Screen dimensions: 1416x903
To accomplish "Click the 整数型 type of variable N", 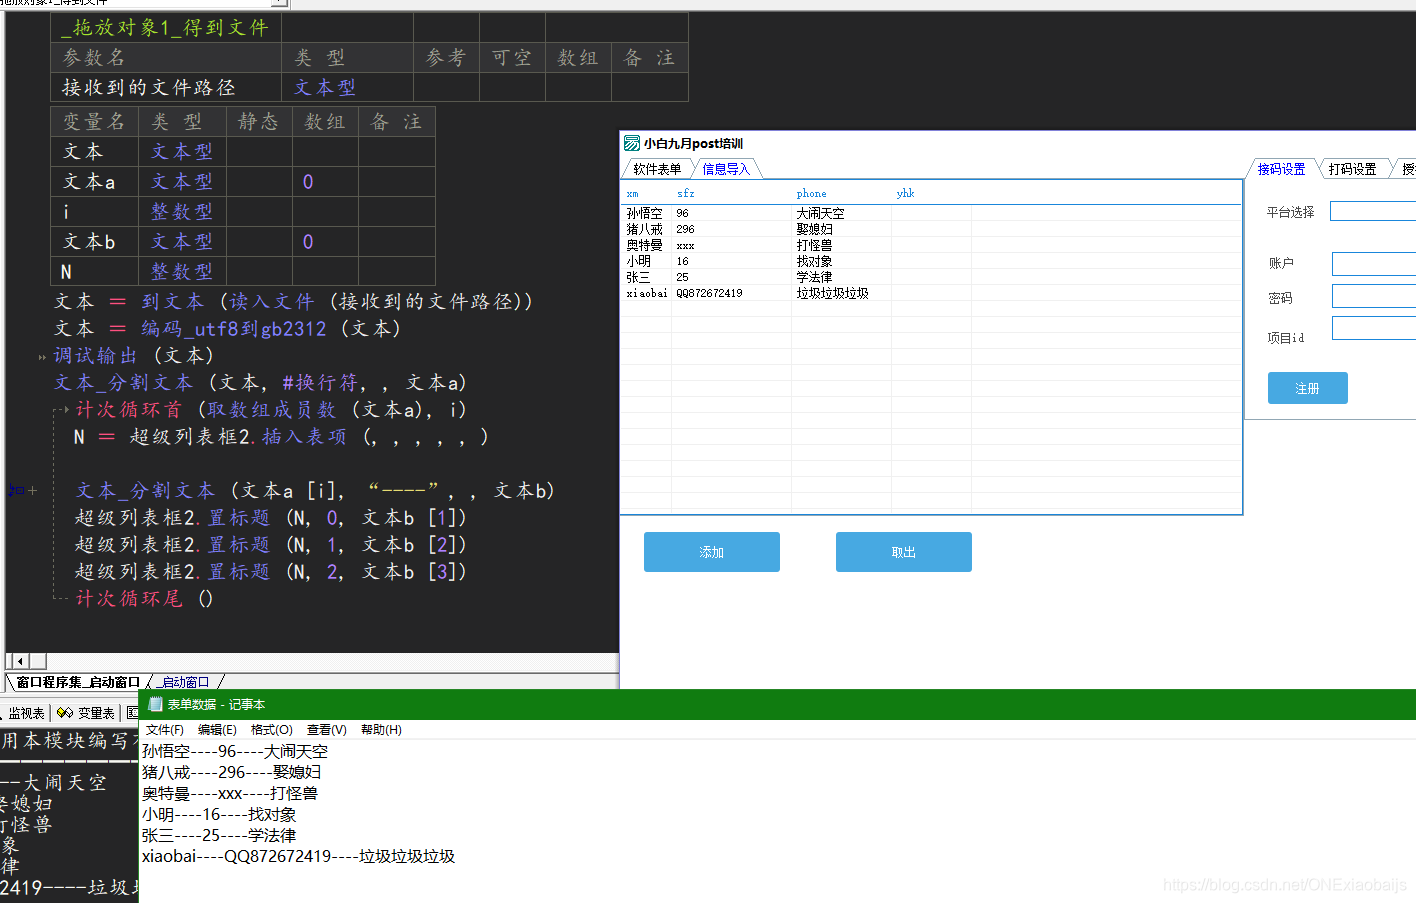I will (x=182, y=272).
